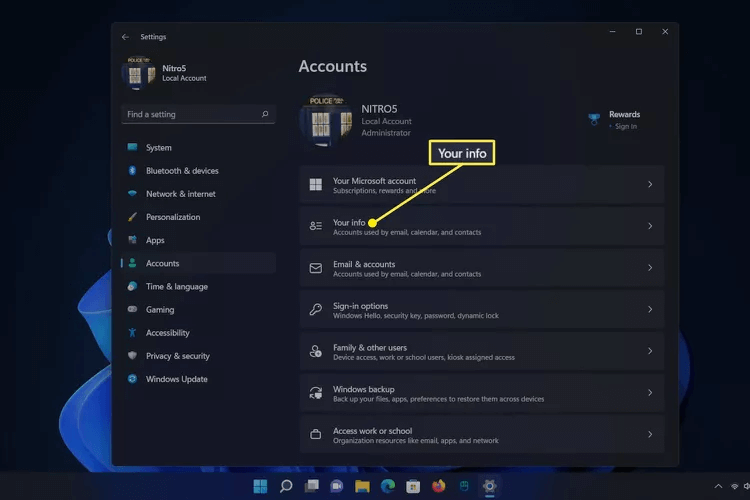Expand Family & other users chevron
Image resolution: width=750 pixels, height=500 pixels.
click(x=650, y=351)
